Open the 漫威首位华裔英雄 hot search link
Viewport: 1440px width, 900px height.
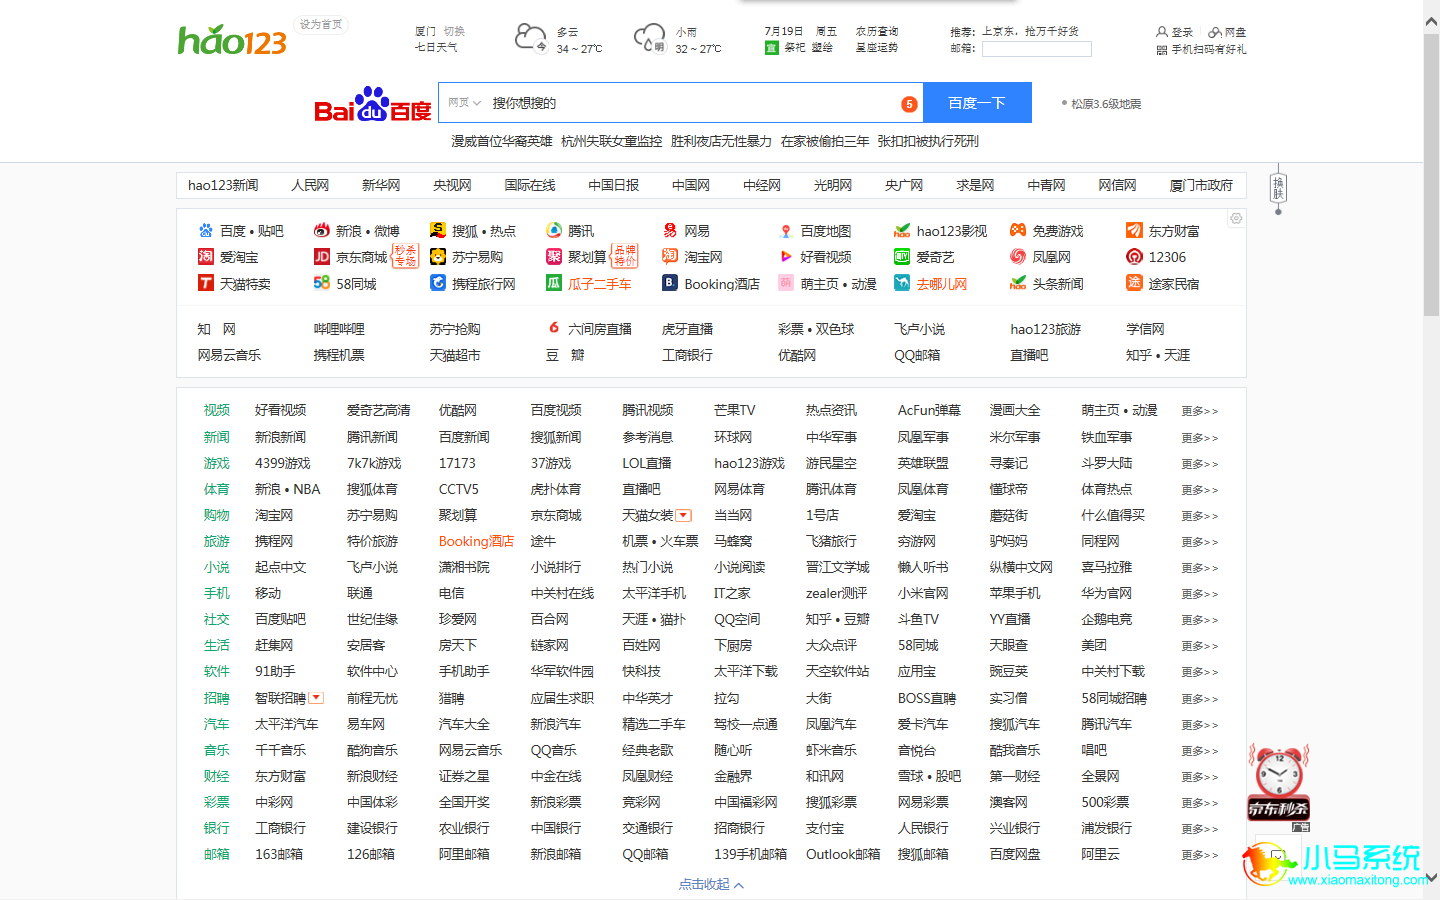pyautogui.click(x=502, y=142)
